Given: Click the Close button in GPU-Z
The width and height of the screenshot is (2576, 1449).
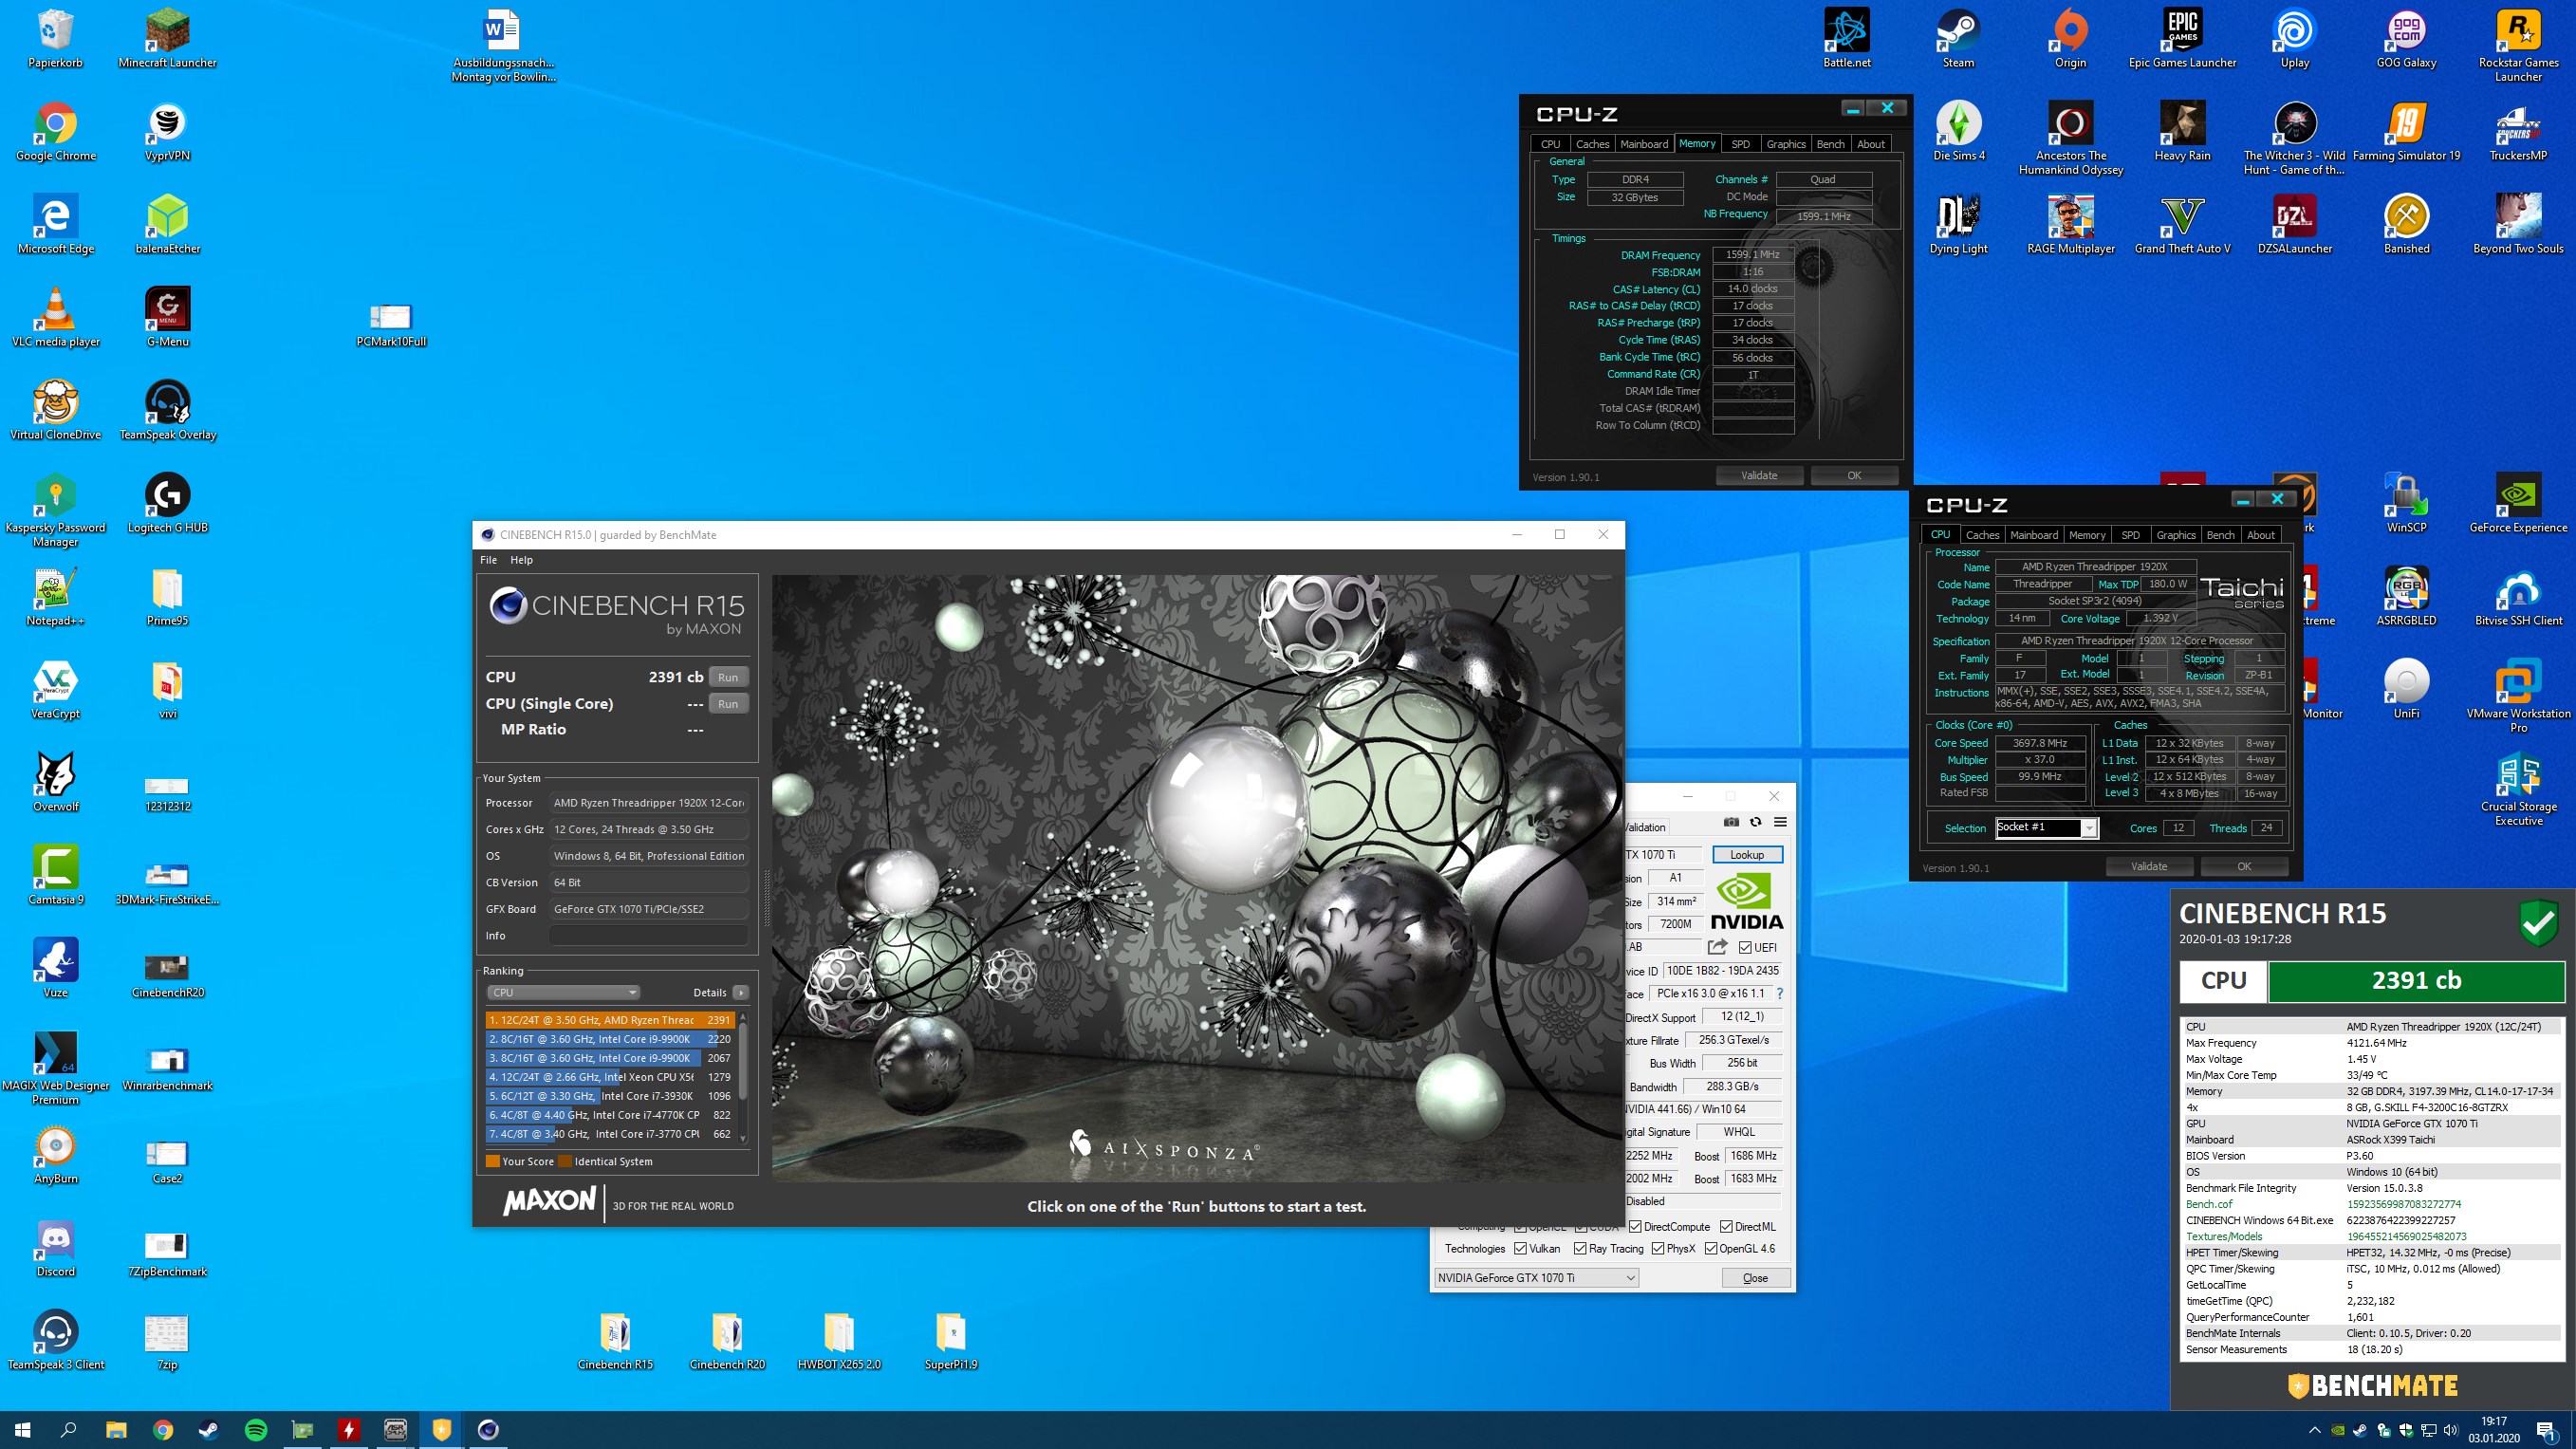Looking at the screenshot, I should pyautogui.click(x=1755, y=1278).
